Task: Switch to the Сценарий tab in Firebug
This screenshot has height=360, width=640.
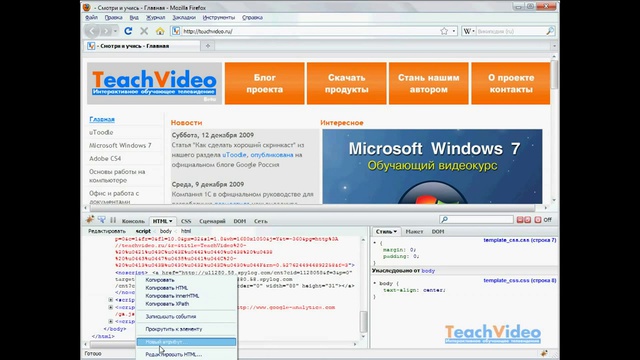Action: (212, 221)
